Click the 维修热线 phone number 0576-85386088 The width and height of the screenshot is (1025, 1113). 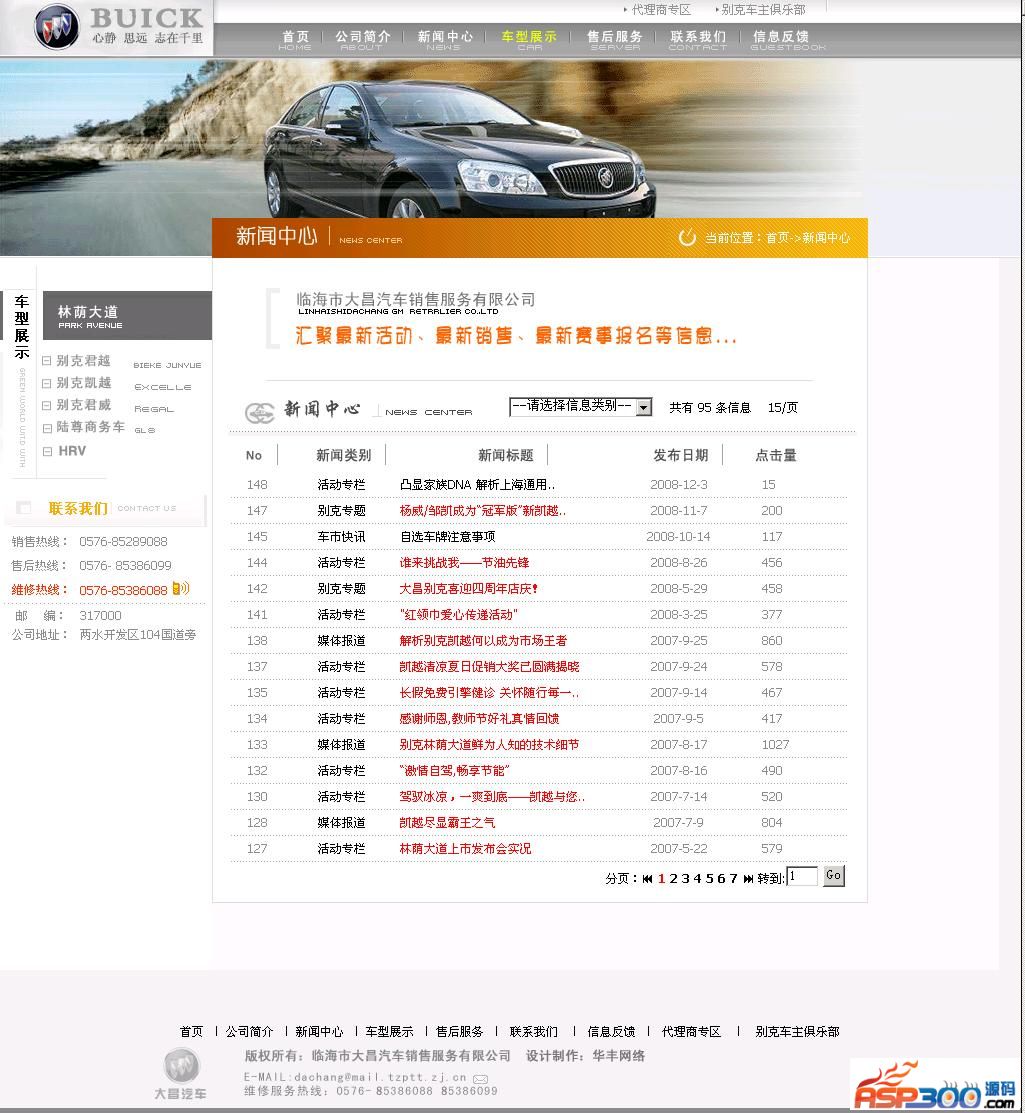(124, 590)
